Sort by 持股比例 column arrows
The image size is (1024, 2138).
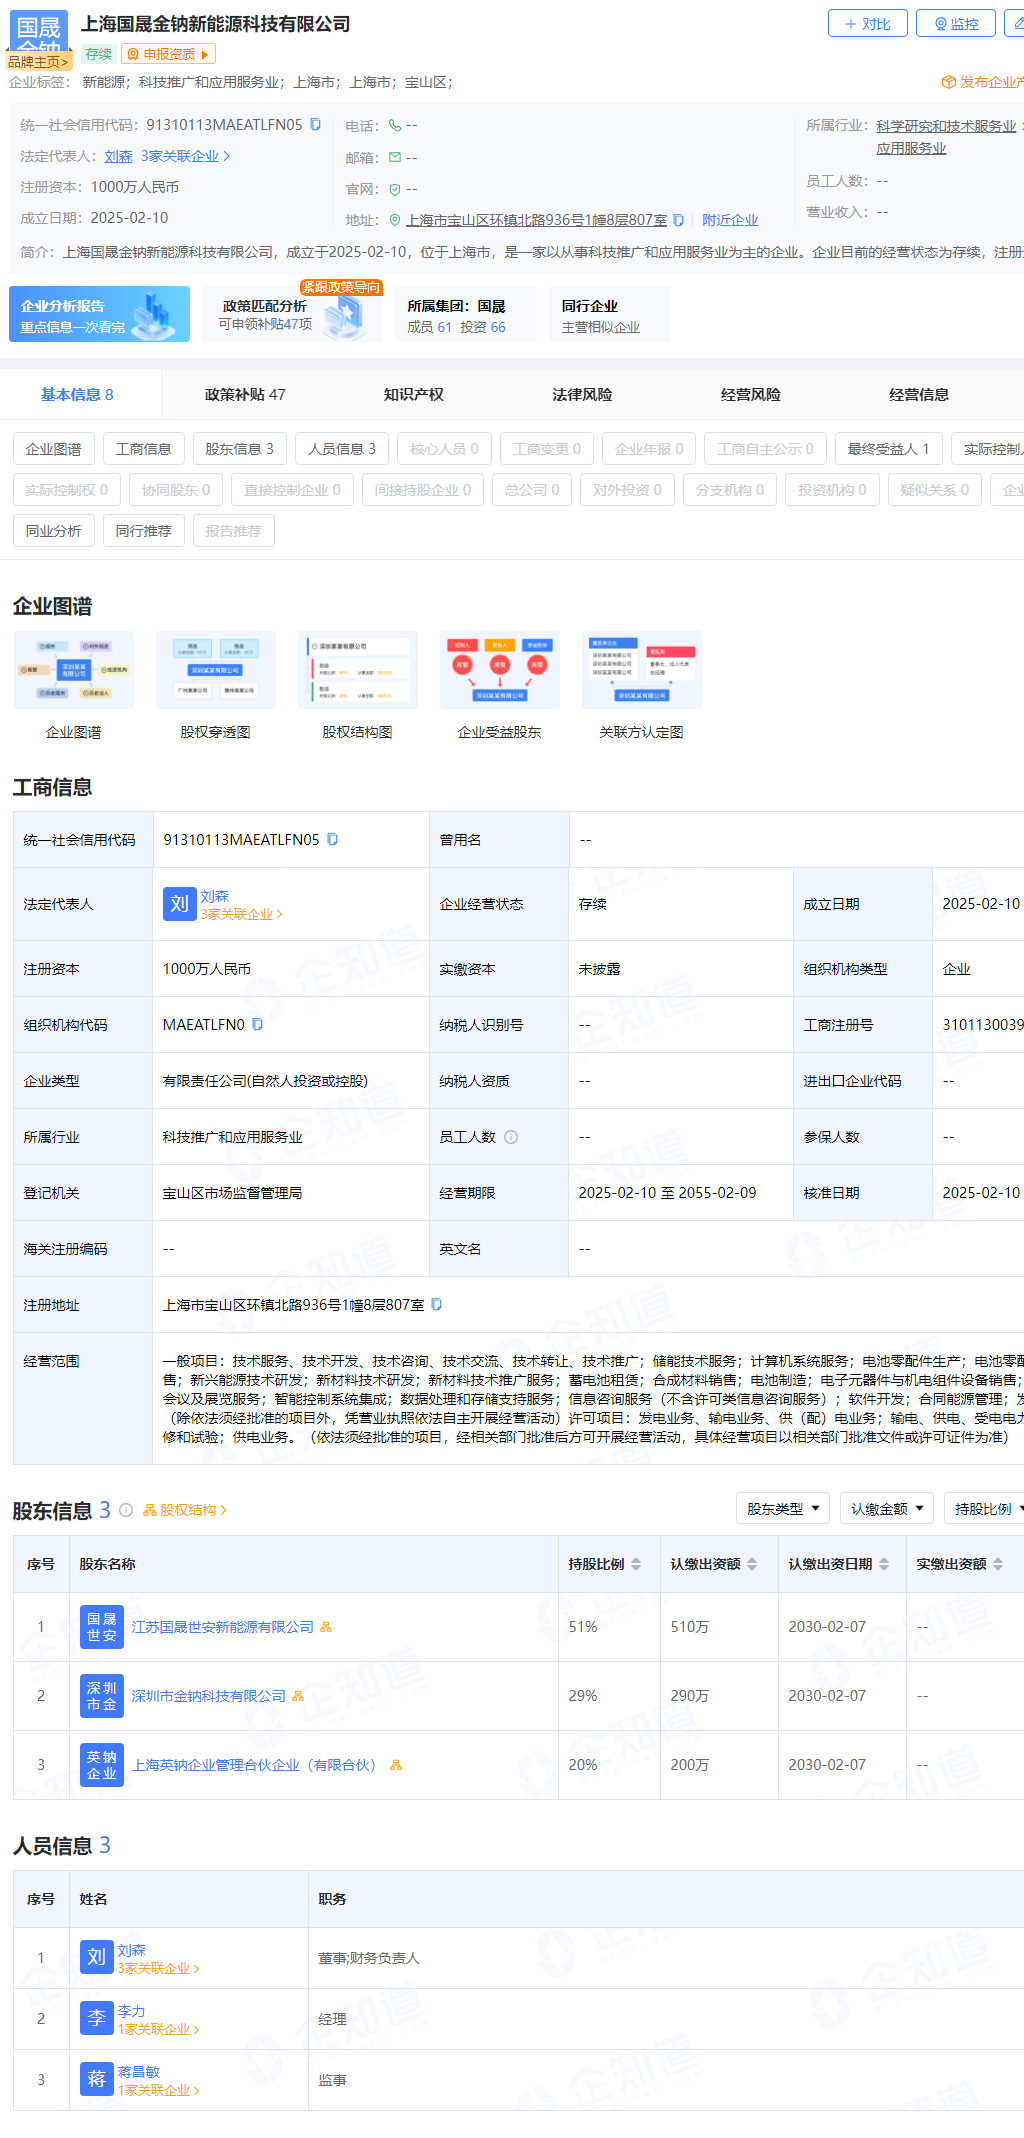click(635, 1564)
